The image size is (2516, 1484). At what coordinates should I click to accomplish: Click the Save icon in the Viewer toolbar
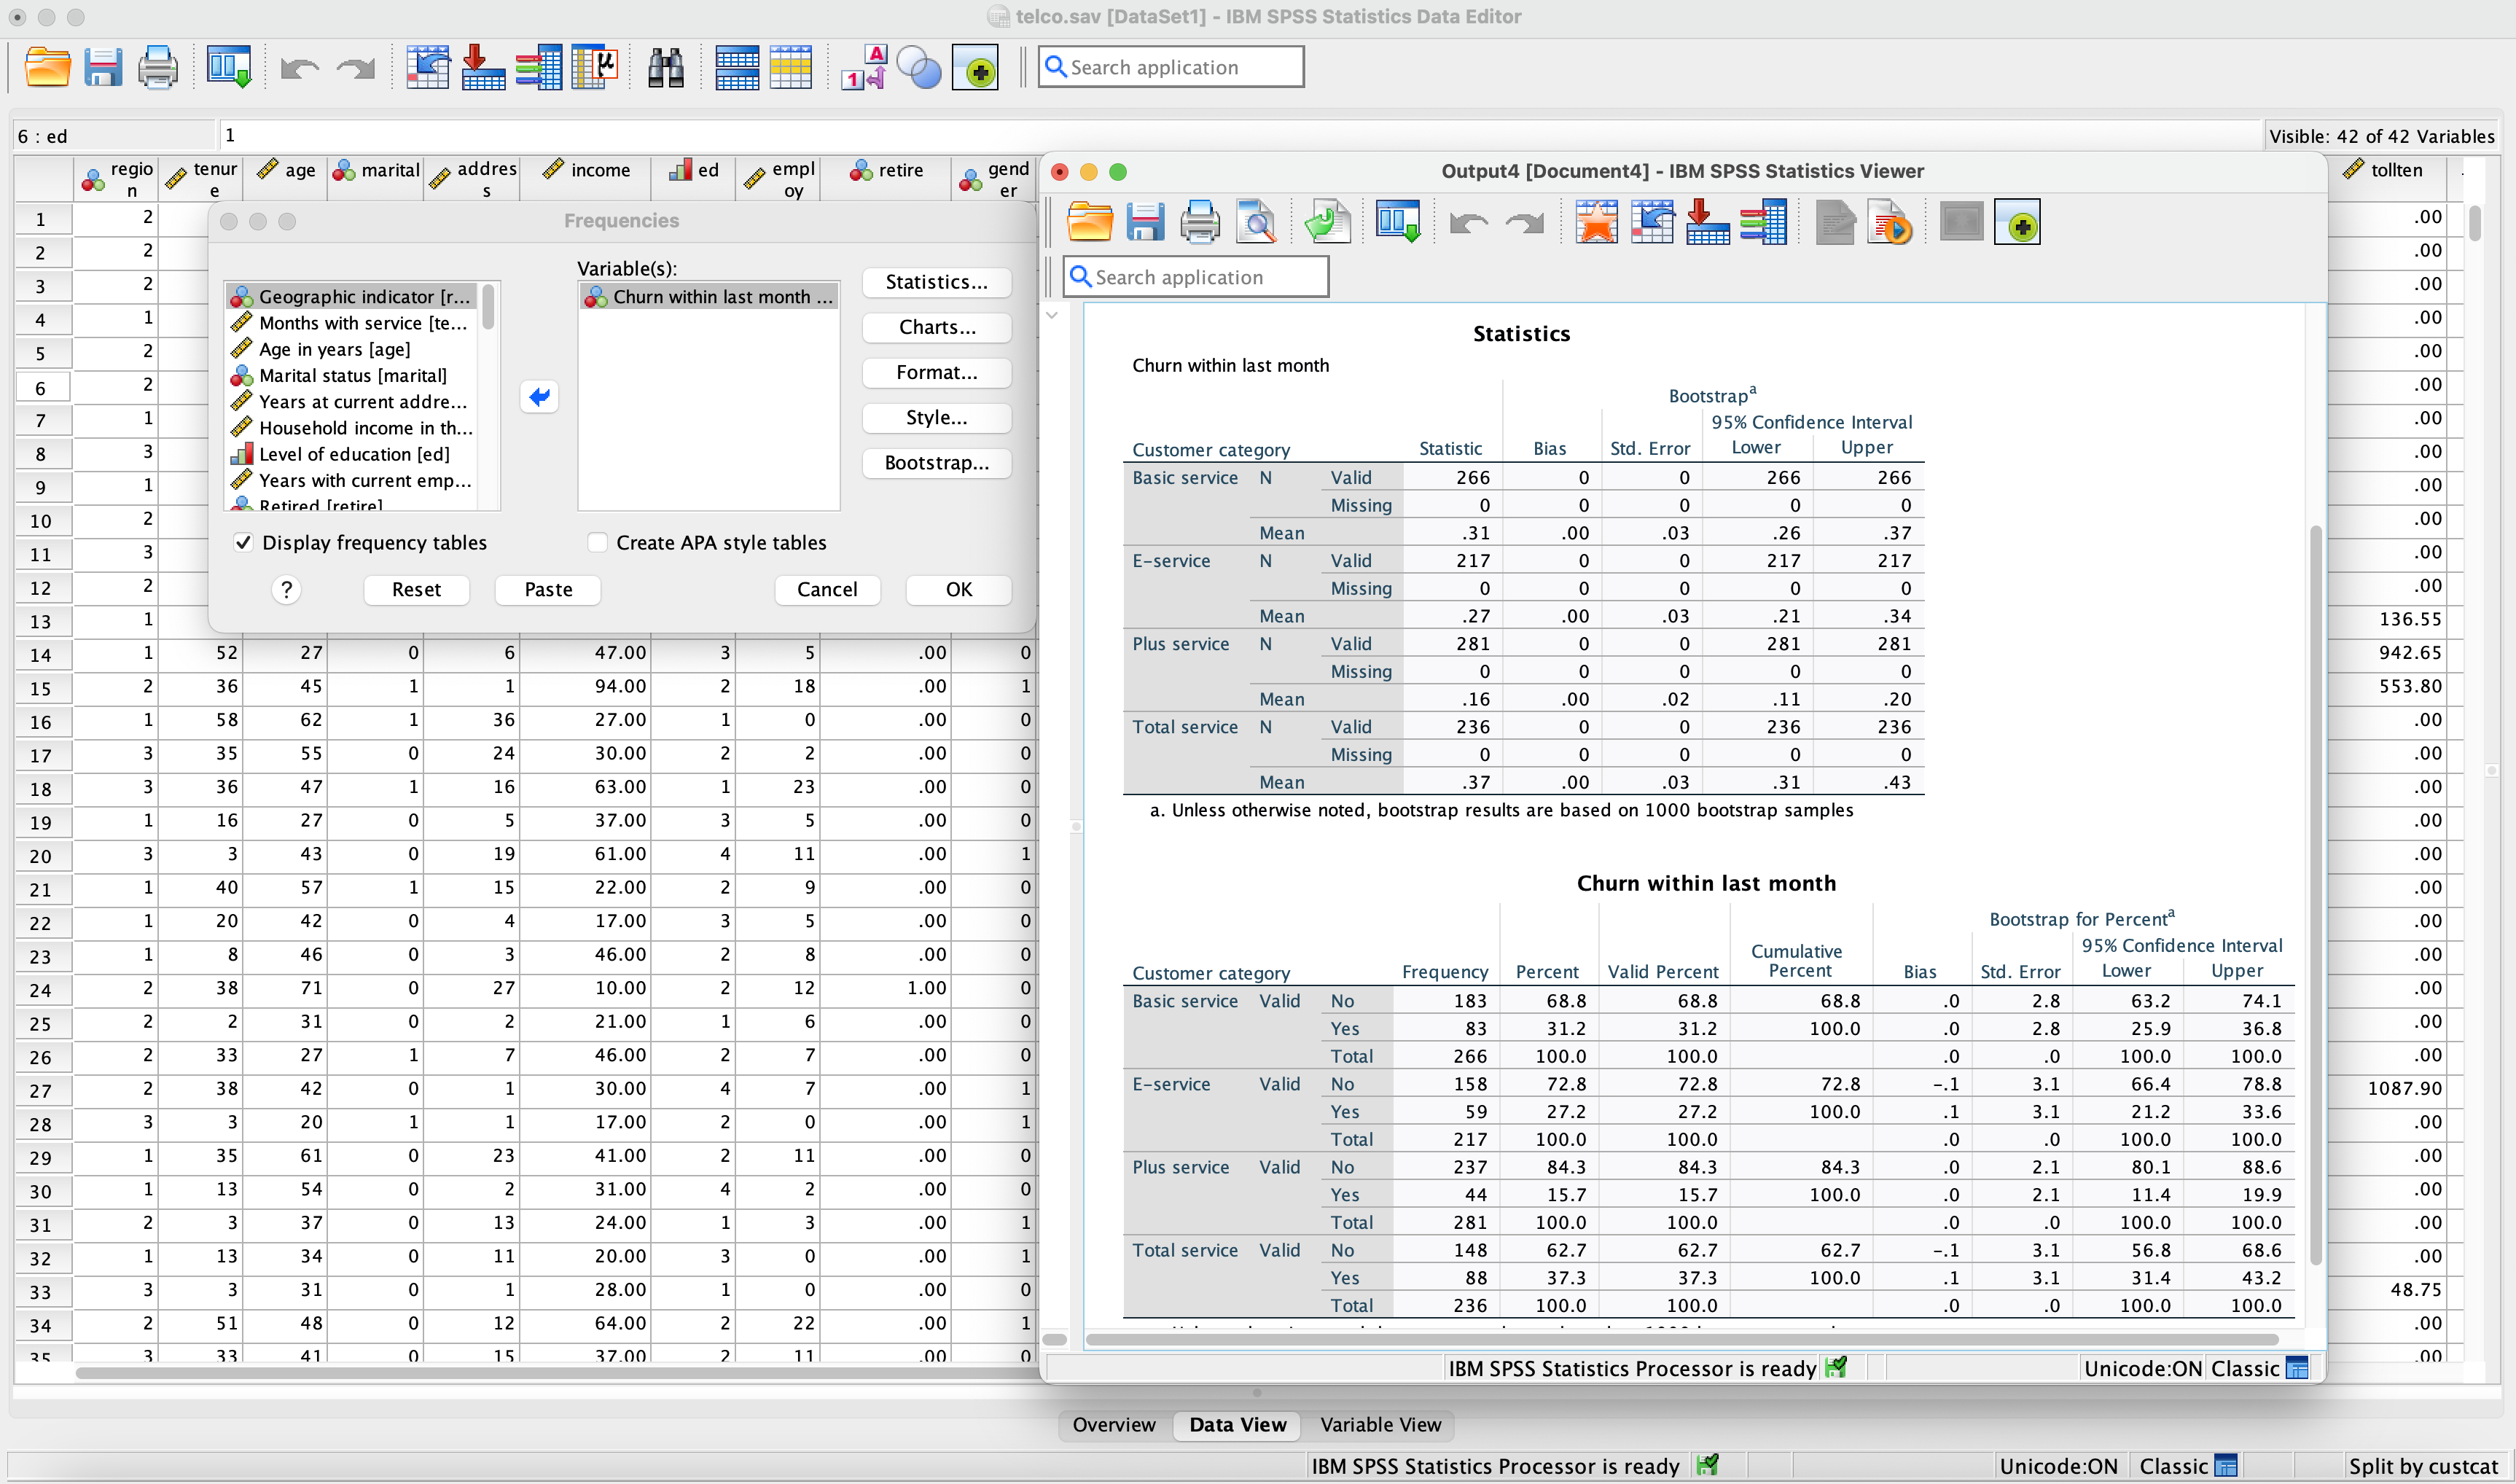1145,221
